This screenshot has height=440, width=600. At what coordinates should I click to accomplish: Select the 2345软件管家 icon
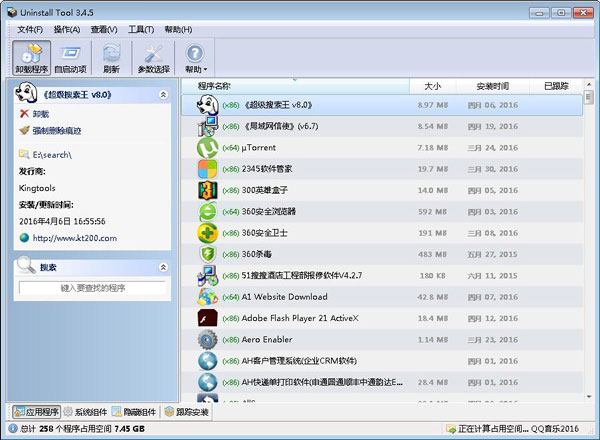click(207, 169)
